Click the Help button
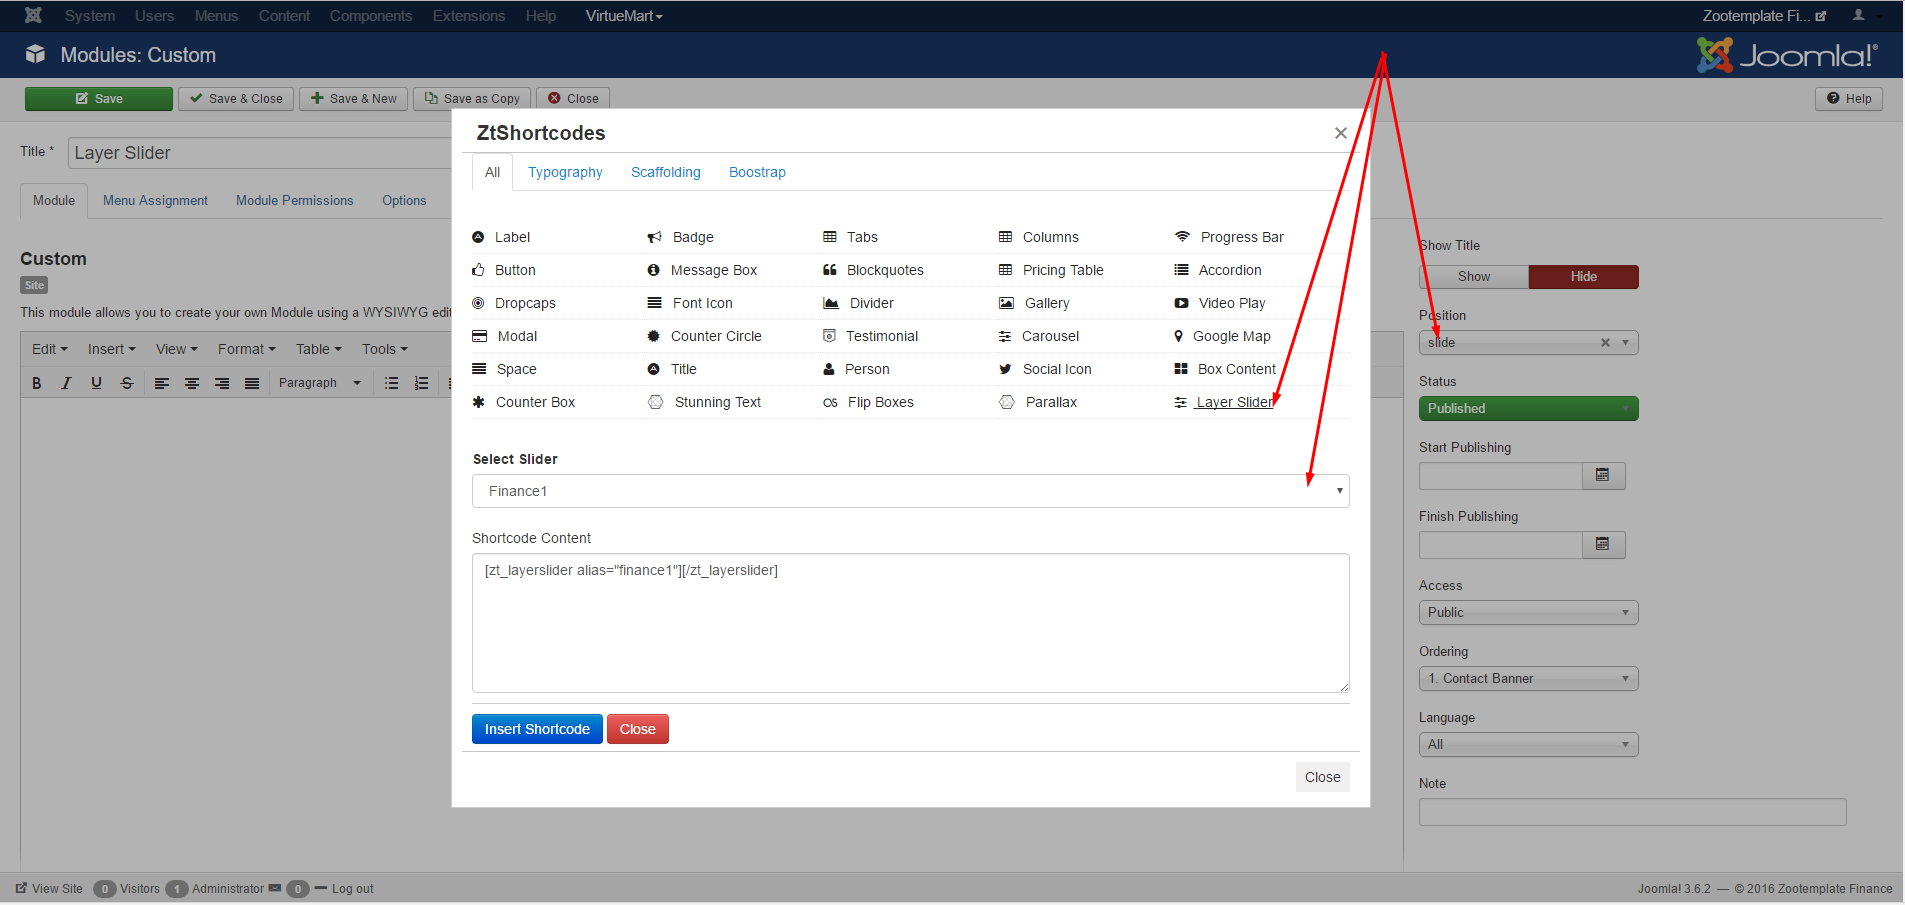 pos(1849,99)
